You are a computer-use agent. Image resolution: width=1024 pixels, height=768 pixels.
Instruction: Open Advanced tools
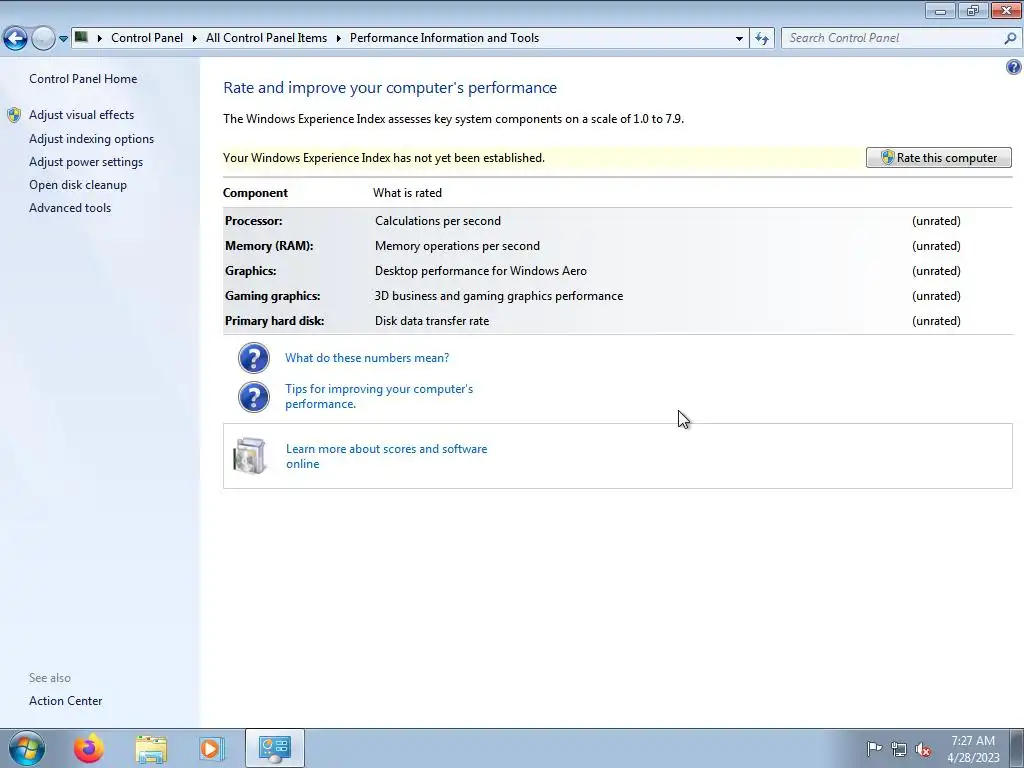pos(70,208)
